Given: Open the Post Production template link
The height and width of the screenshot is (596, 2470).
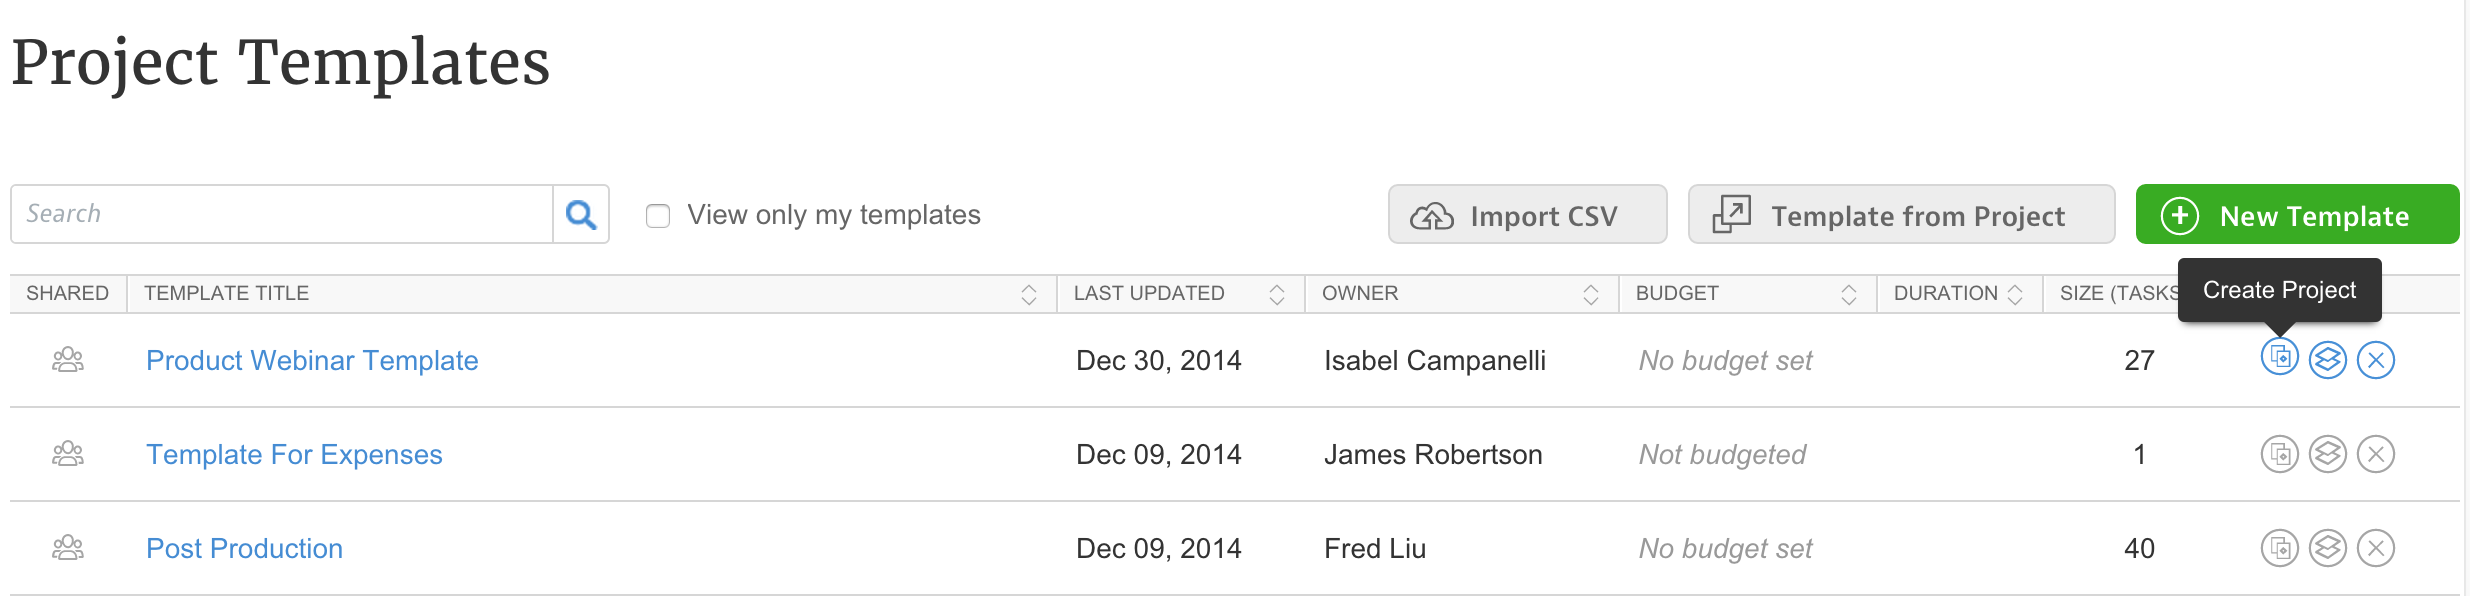Looking at the screenshot, I should 244,548.
